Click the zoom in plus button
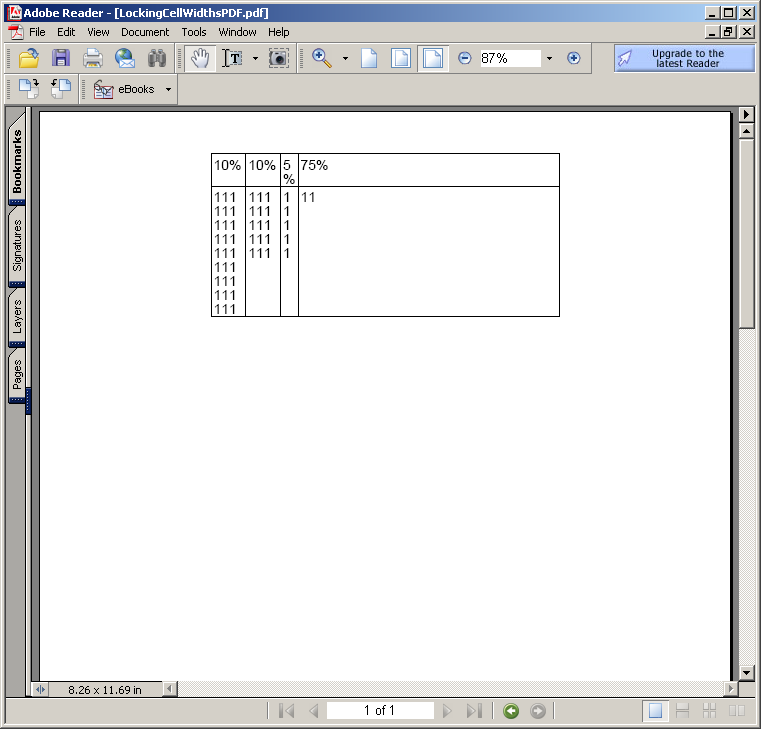 [574, 58]
